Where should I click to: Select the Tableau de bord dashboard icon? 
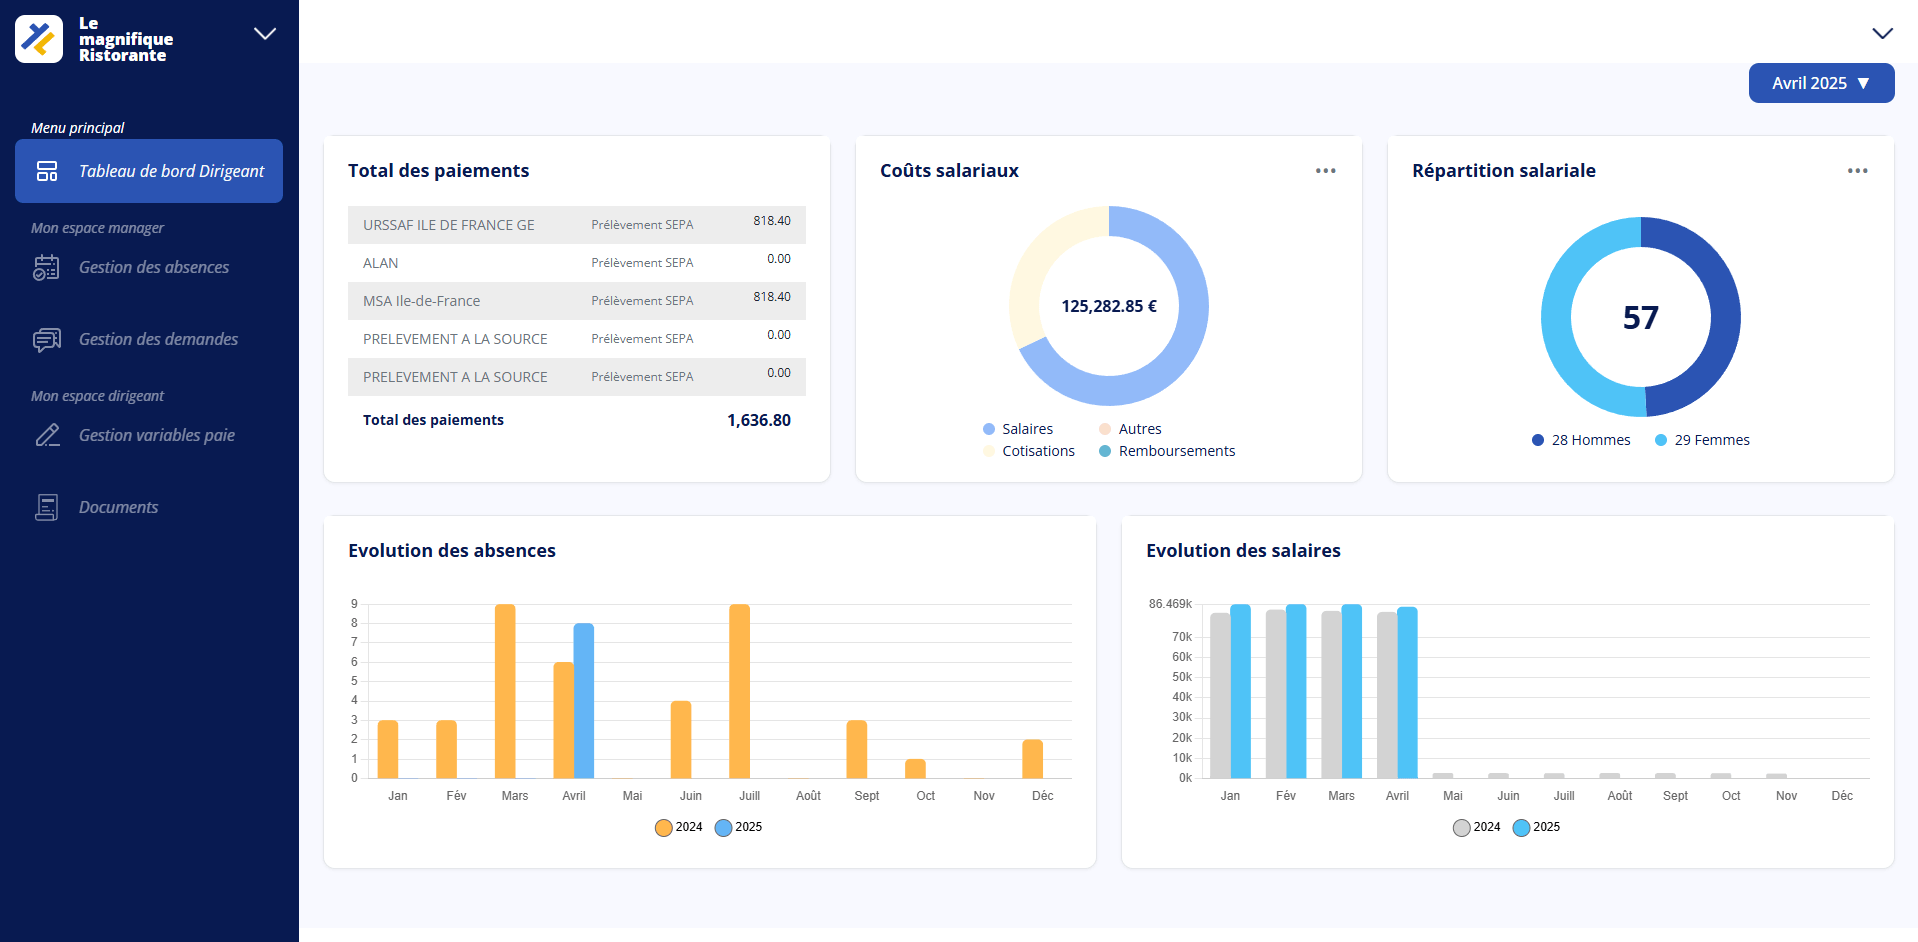pos(47,171)
